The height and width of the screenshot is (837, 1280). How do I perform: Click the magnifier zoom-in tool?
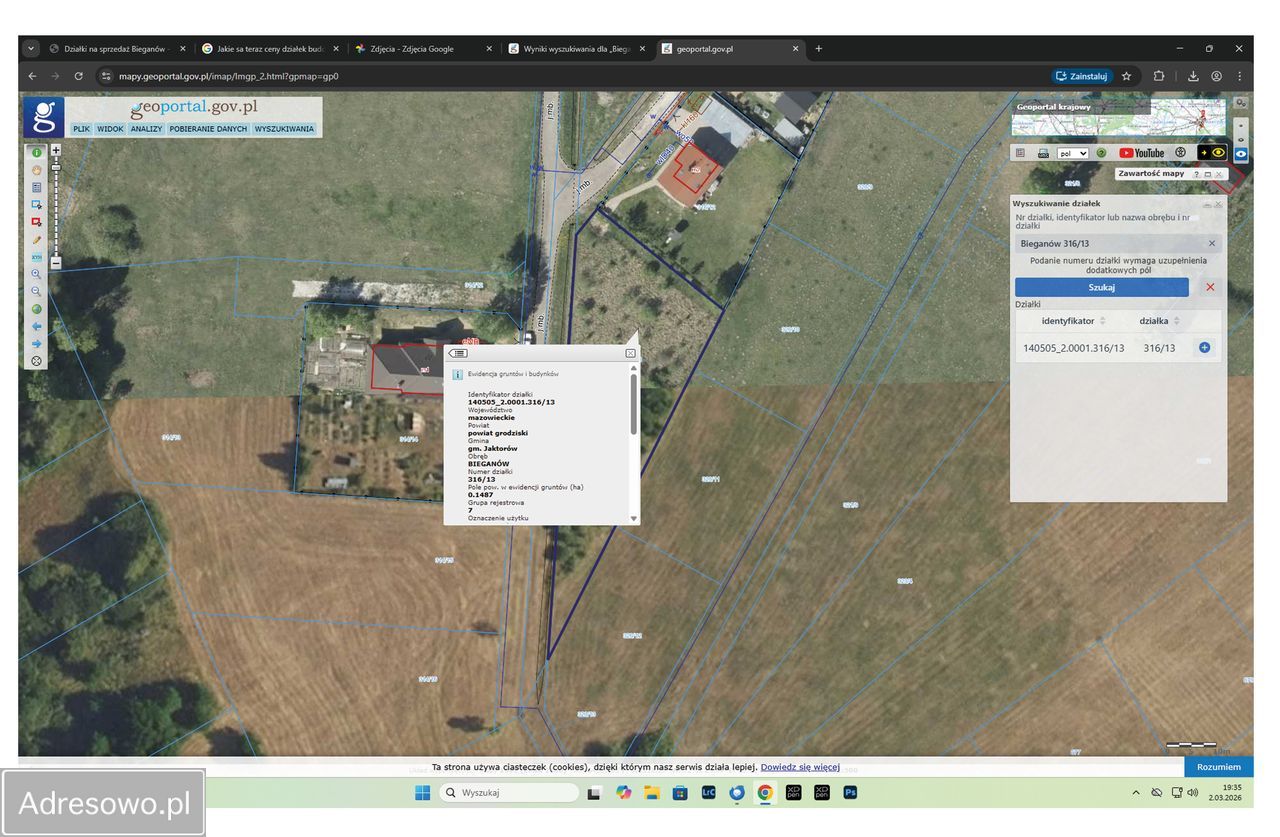point(37,274)
